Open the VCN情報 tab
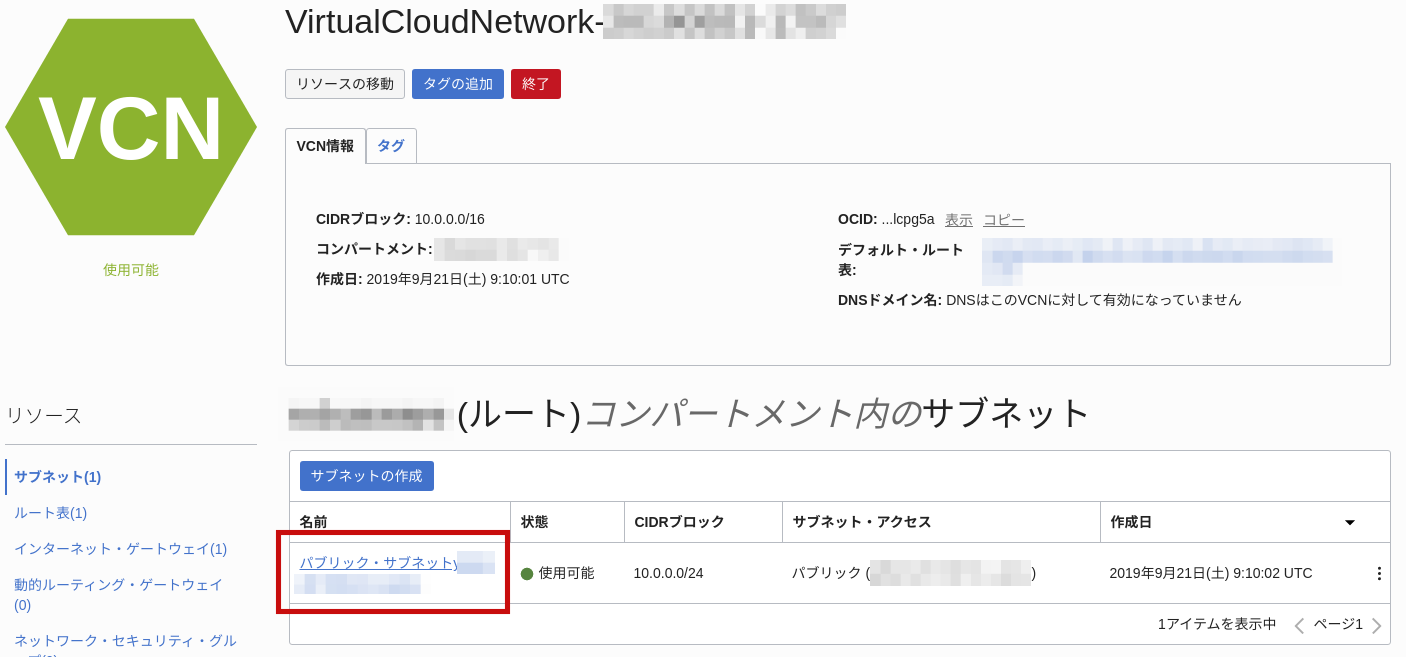This screenshot has height=657, width=1406. [x=327, y=145]
